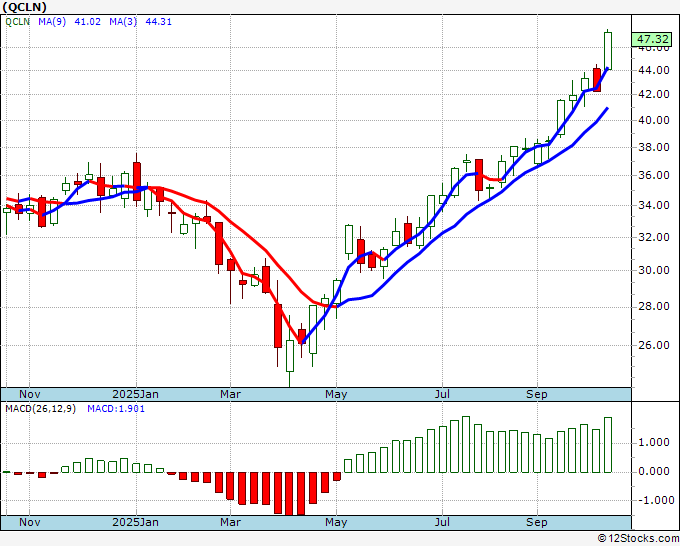Click 2025Jan on the price chart axis
The height and width of the screenshot is (546, 680).
pyautogui.click(x=135, y=394)
